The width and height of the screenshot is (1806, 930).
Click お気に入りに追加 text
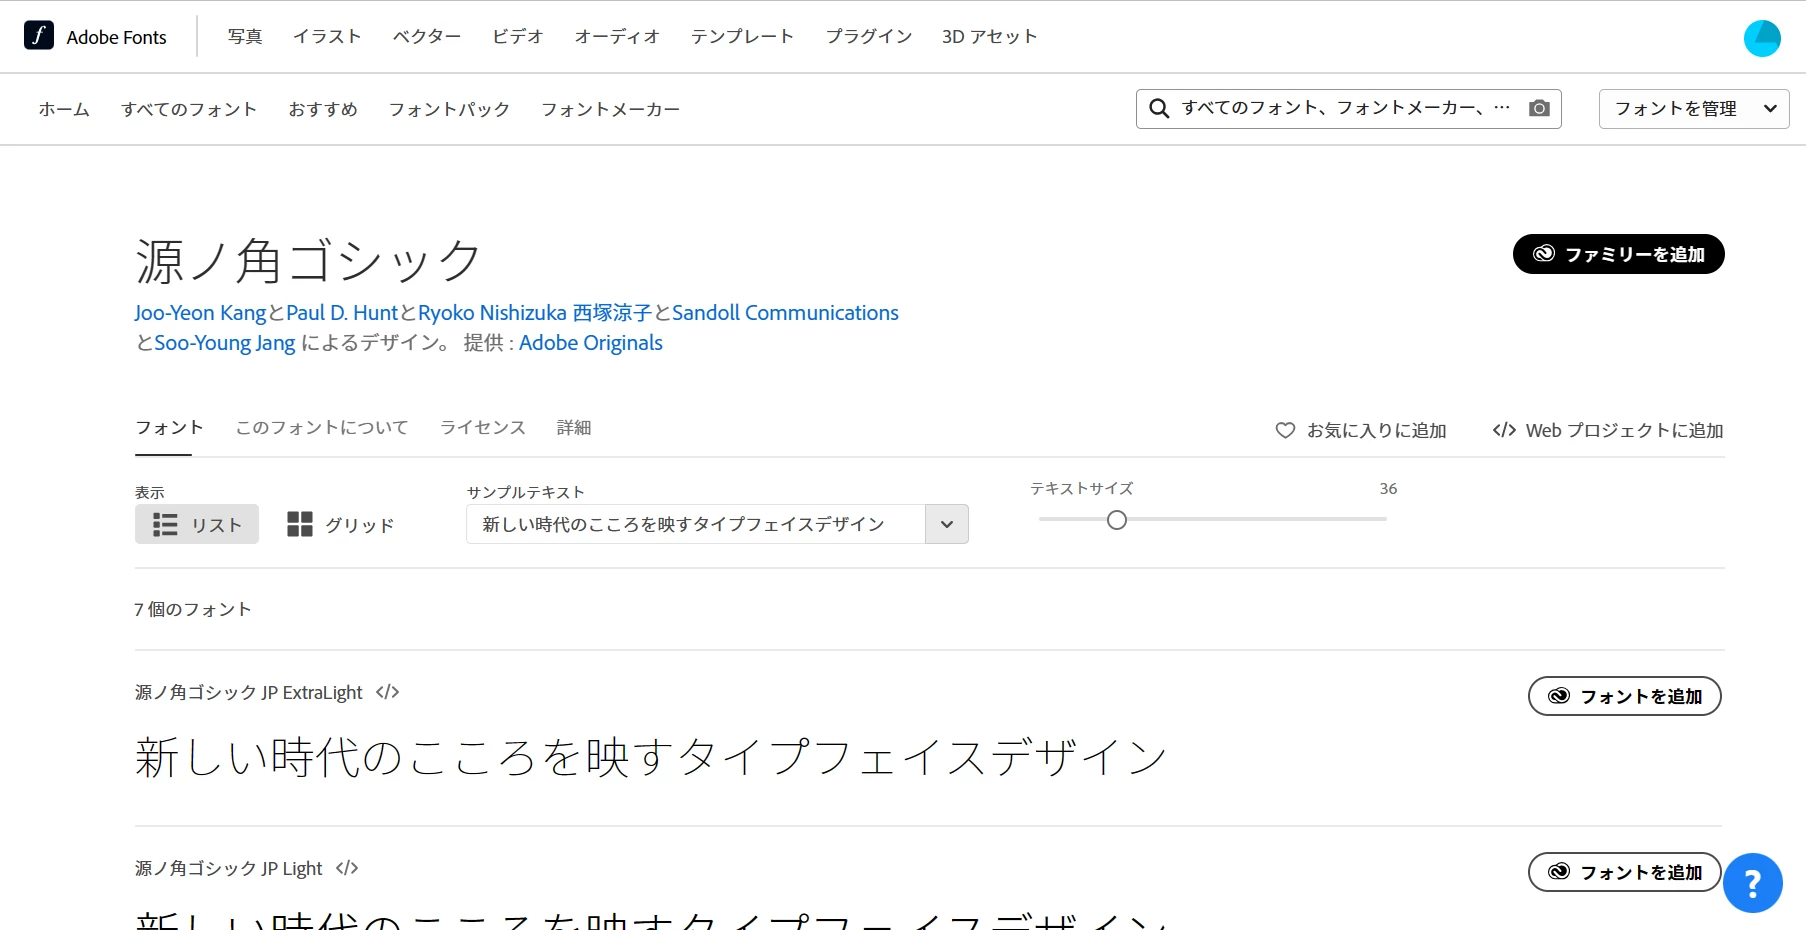point(1376,431)
